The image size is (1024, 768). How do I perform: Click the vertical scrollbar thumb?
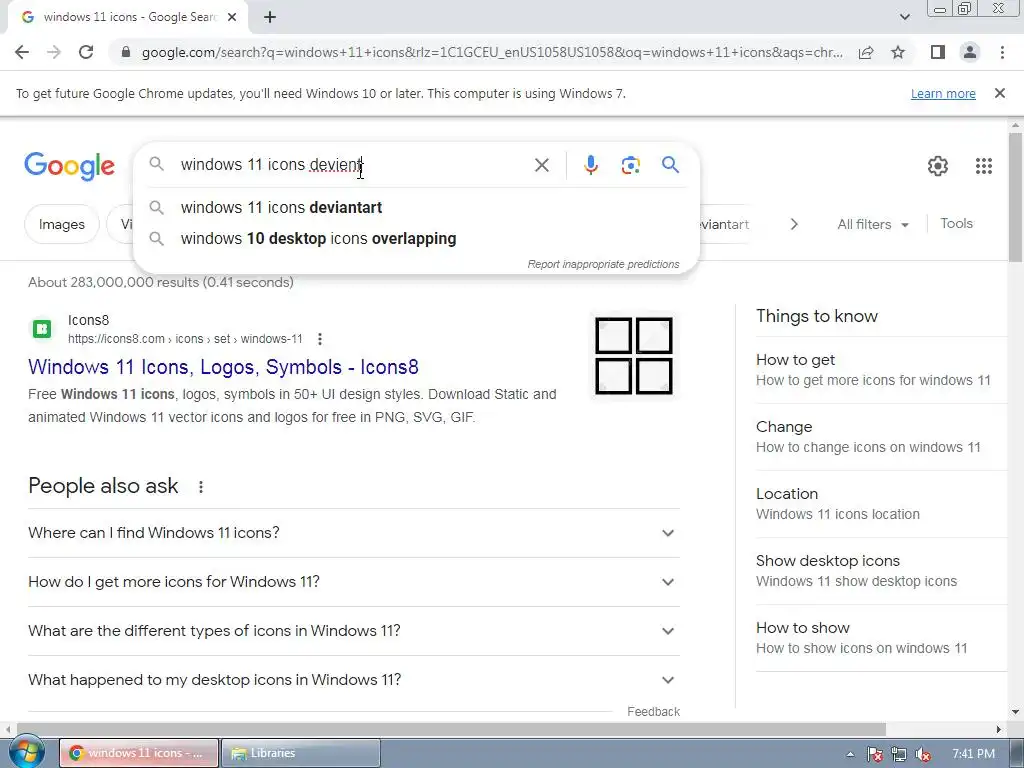pyautogui.click(x=1015, y=197)
